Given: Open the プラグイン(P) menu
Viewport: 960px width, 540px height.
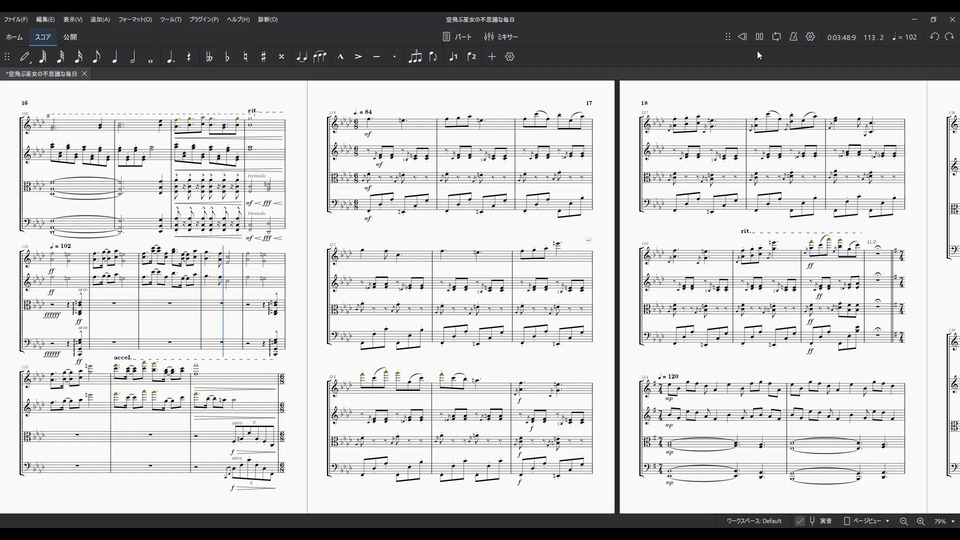Looking at the screenshot, I should [x=204, y=20].
